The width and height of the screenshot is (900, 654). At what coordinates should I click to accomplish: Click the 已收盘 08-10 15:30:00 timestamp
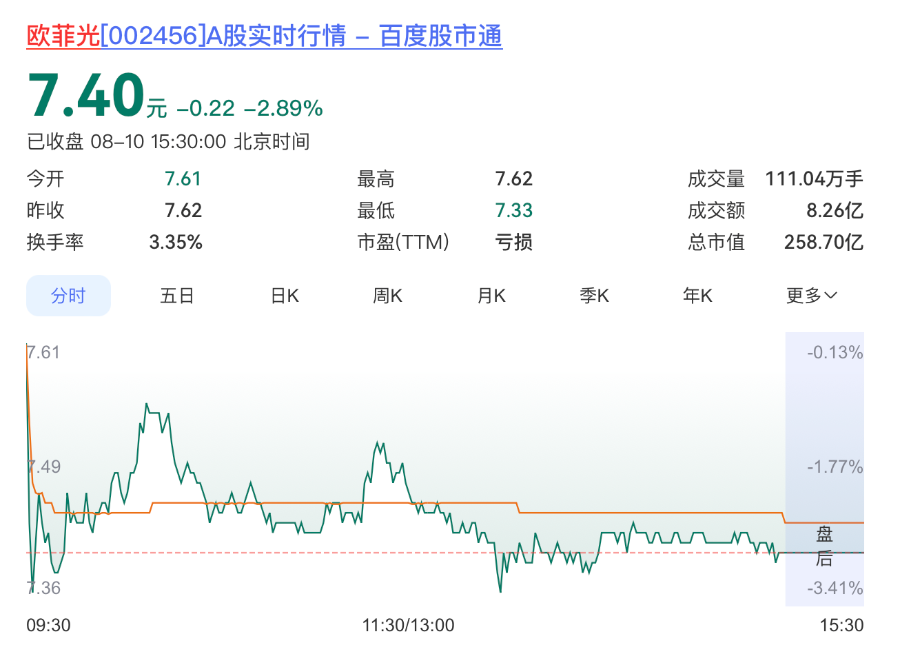click(x=168, y=141)
